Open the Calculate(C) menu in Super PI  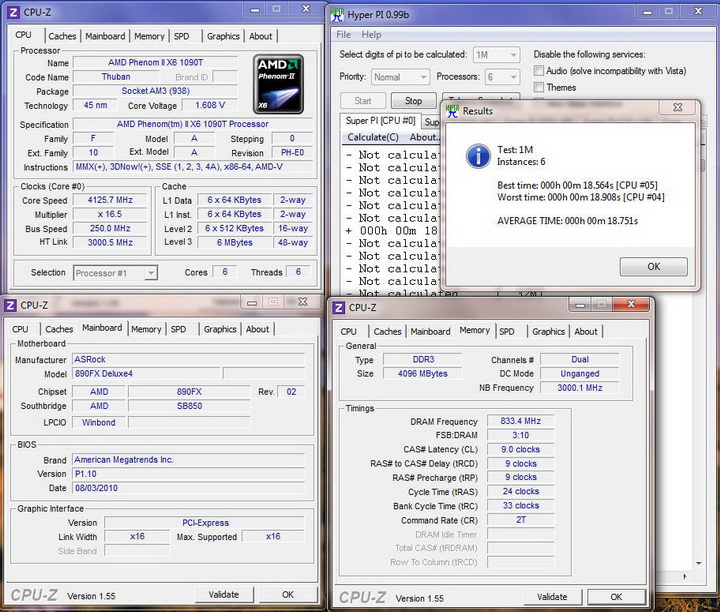coord(373,137)
